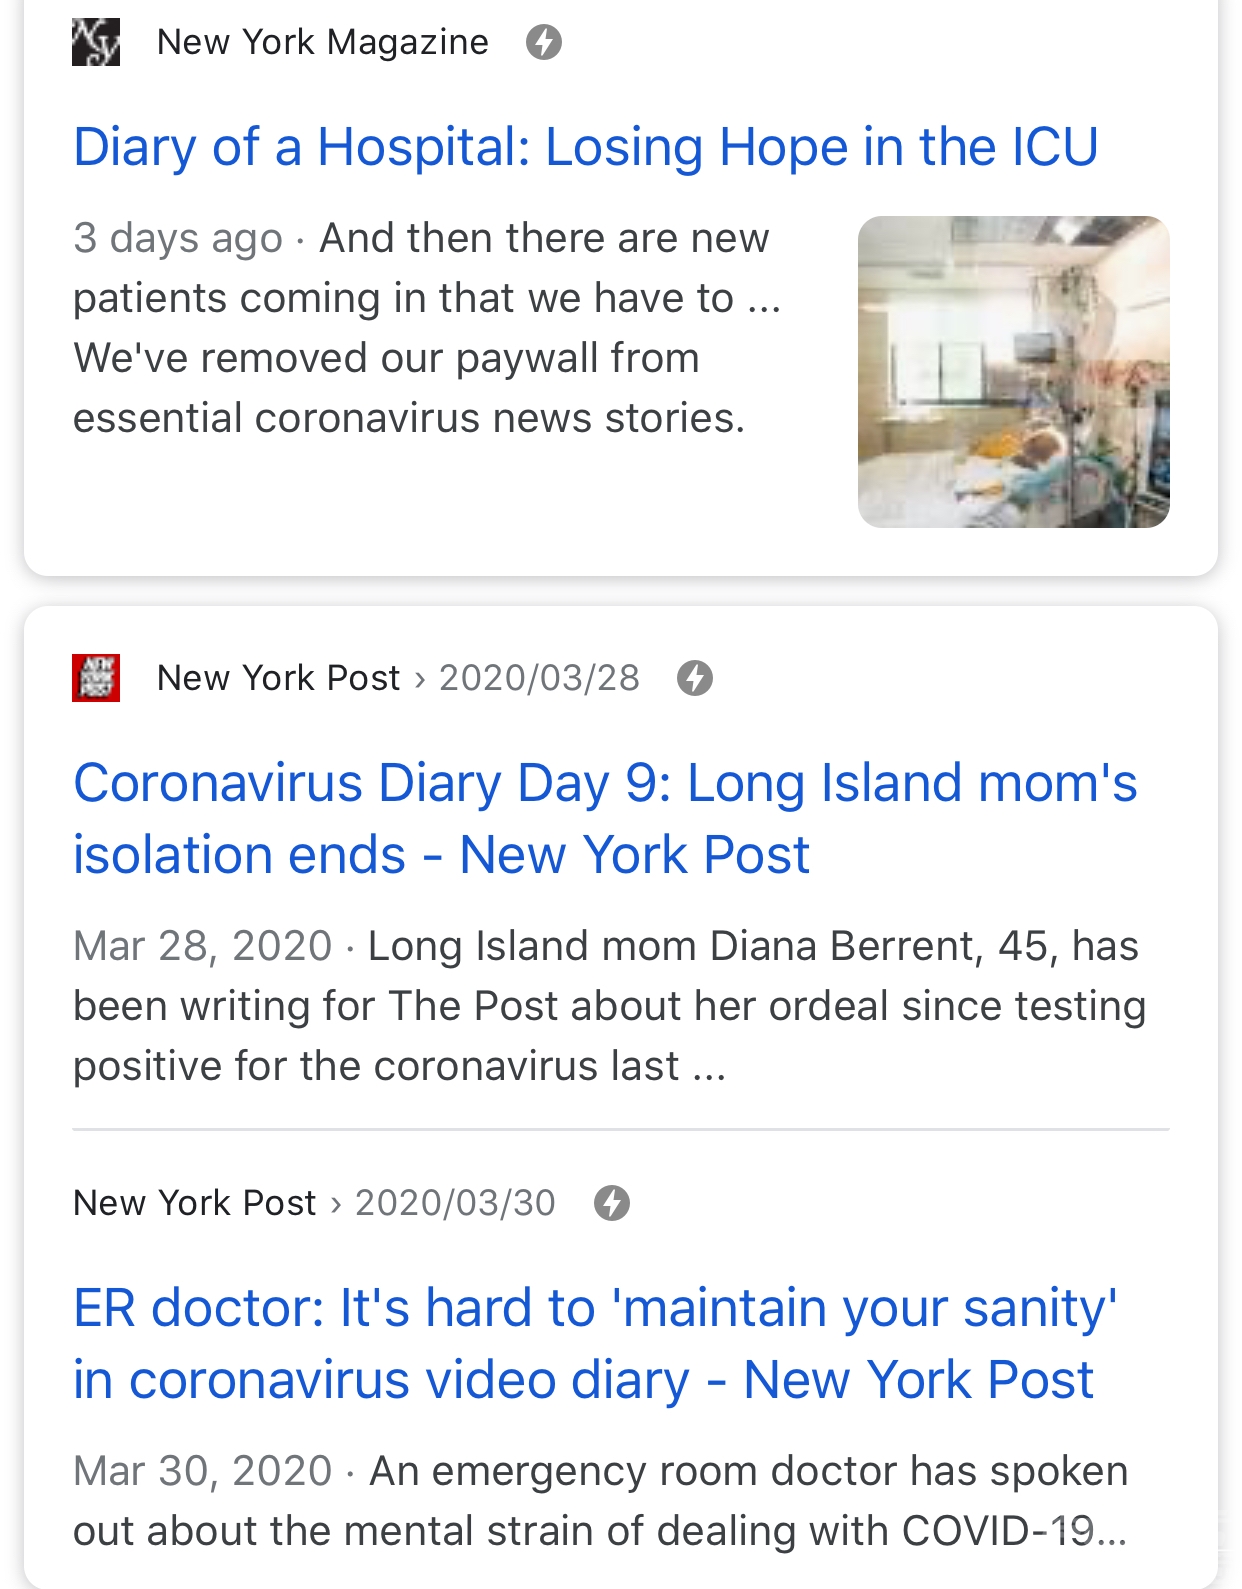The height and width of the screenshot is (1589, 1242).
Task: Open "Diary of a Hospital: Losing Hope" article
Action: tap(585, 147)
